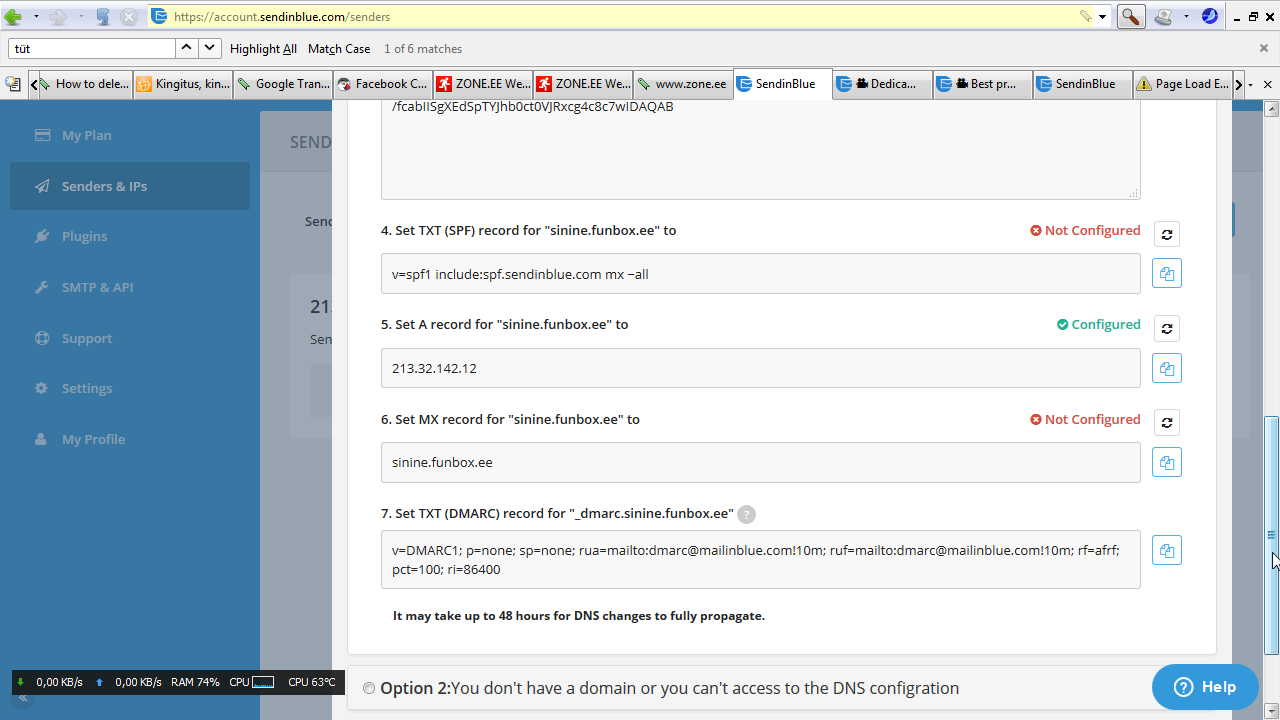Switch to the "Google Tran..." tab
The width and height of the screenshot is (1280, 720).
coord(283,84)
